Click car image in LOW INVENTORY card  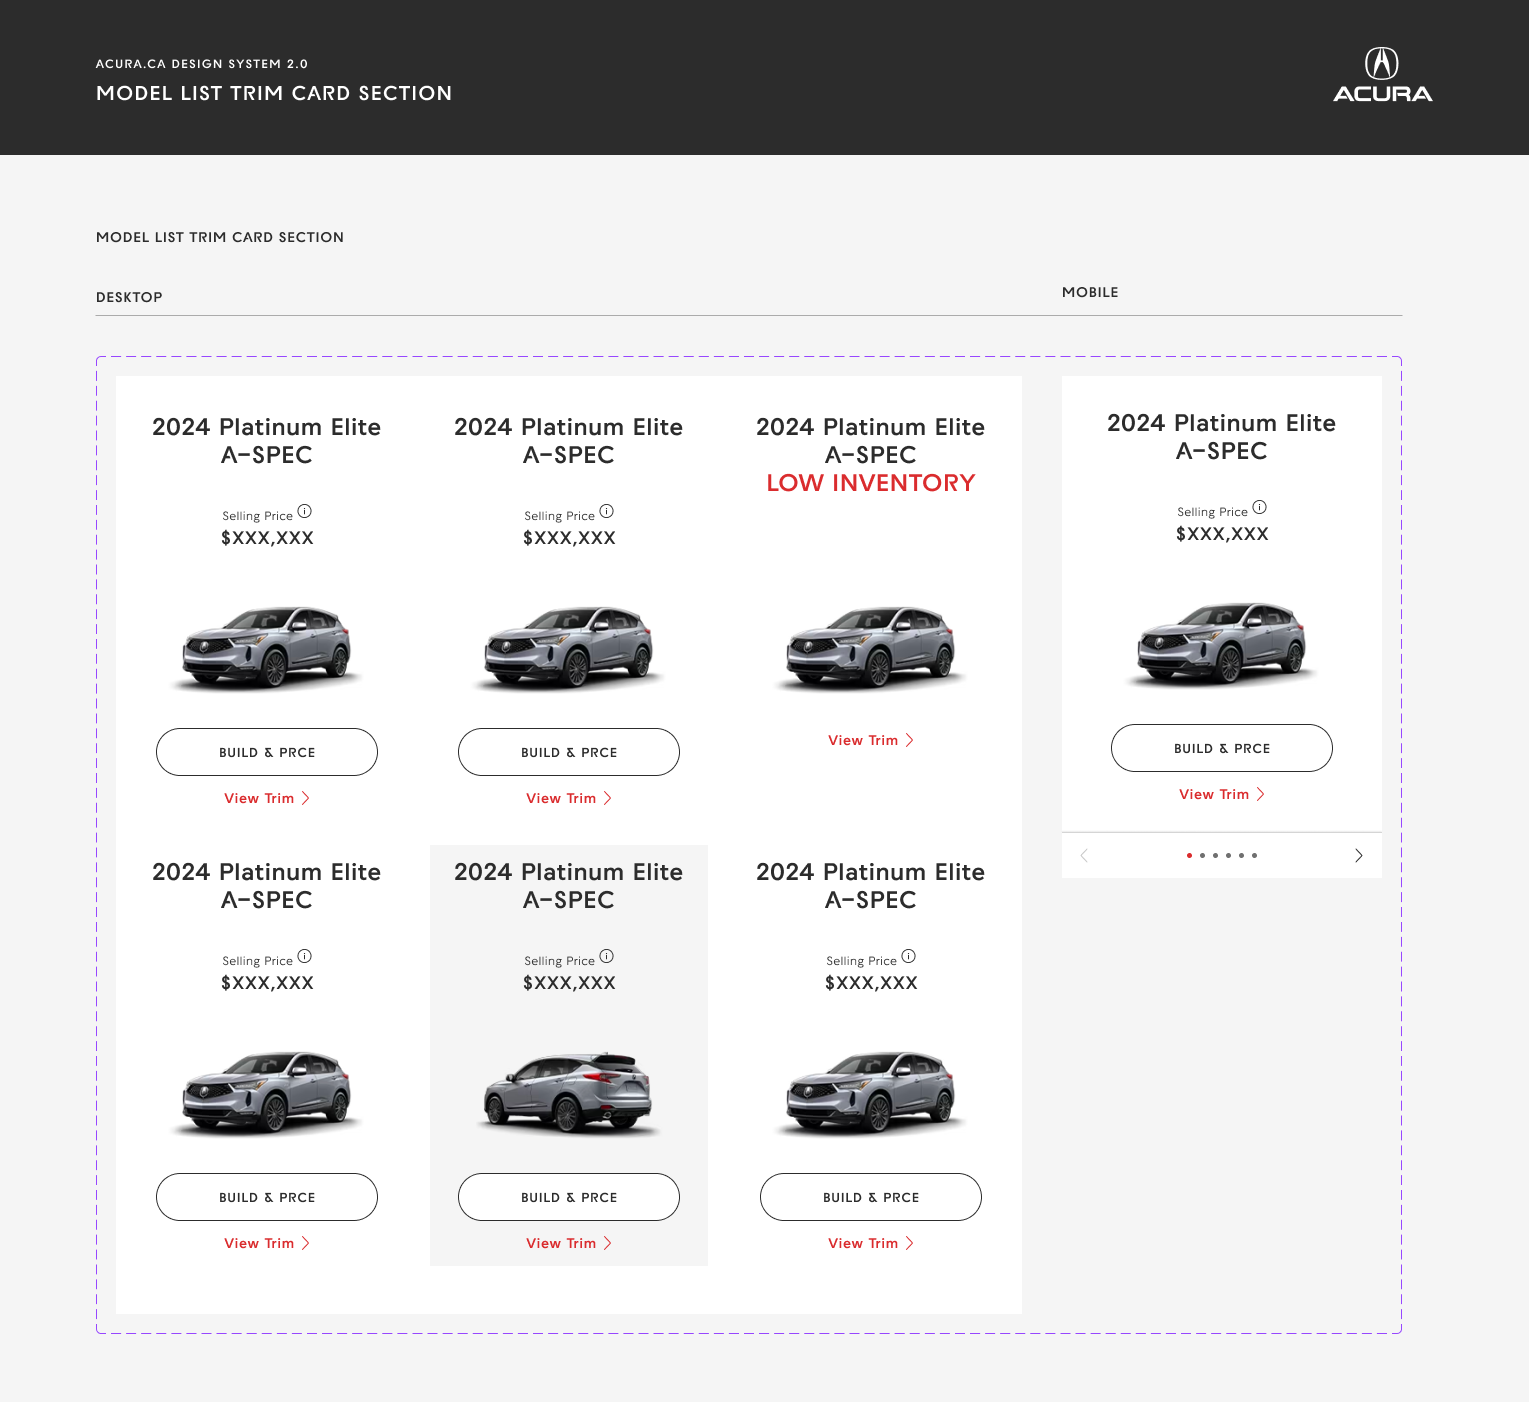pyautogui.click(x=871, y=647)
